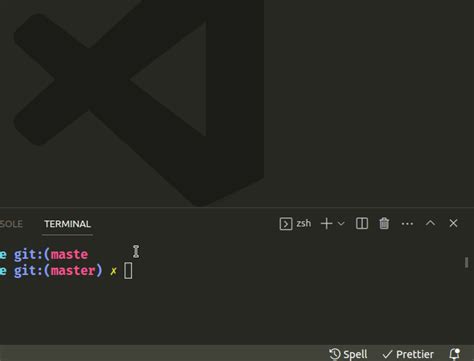
Task: Create a new terminal with plus icon
Action: point(327,224)
